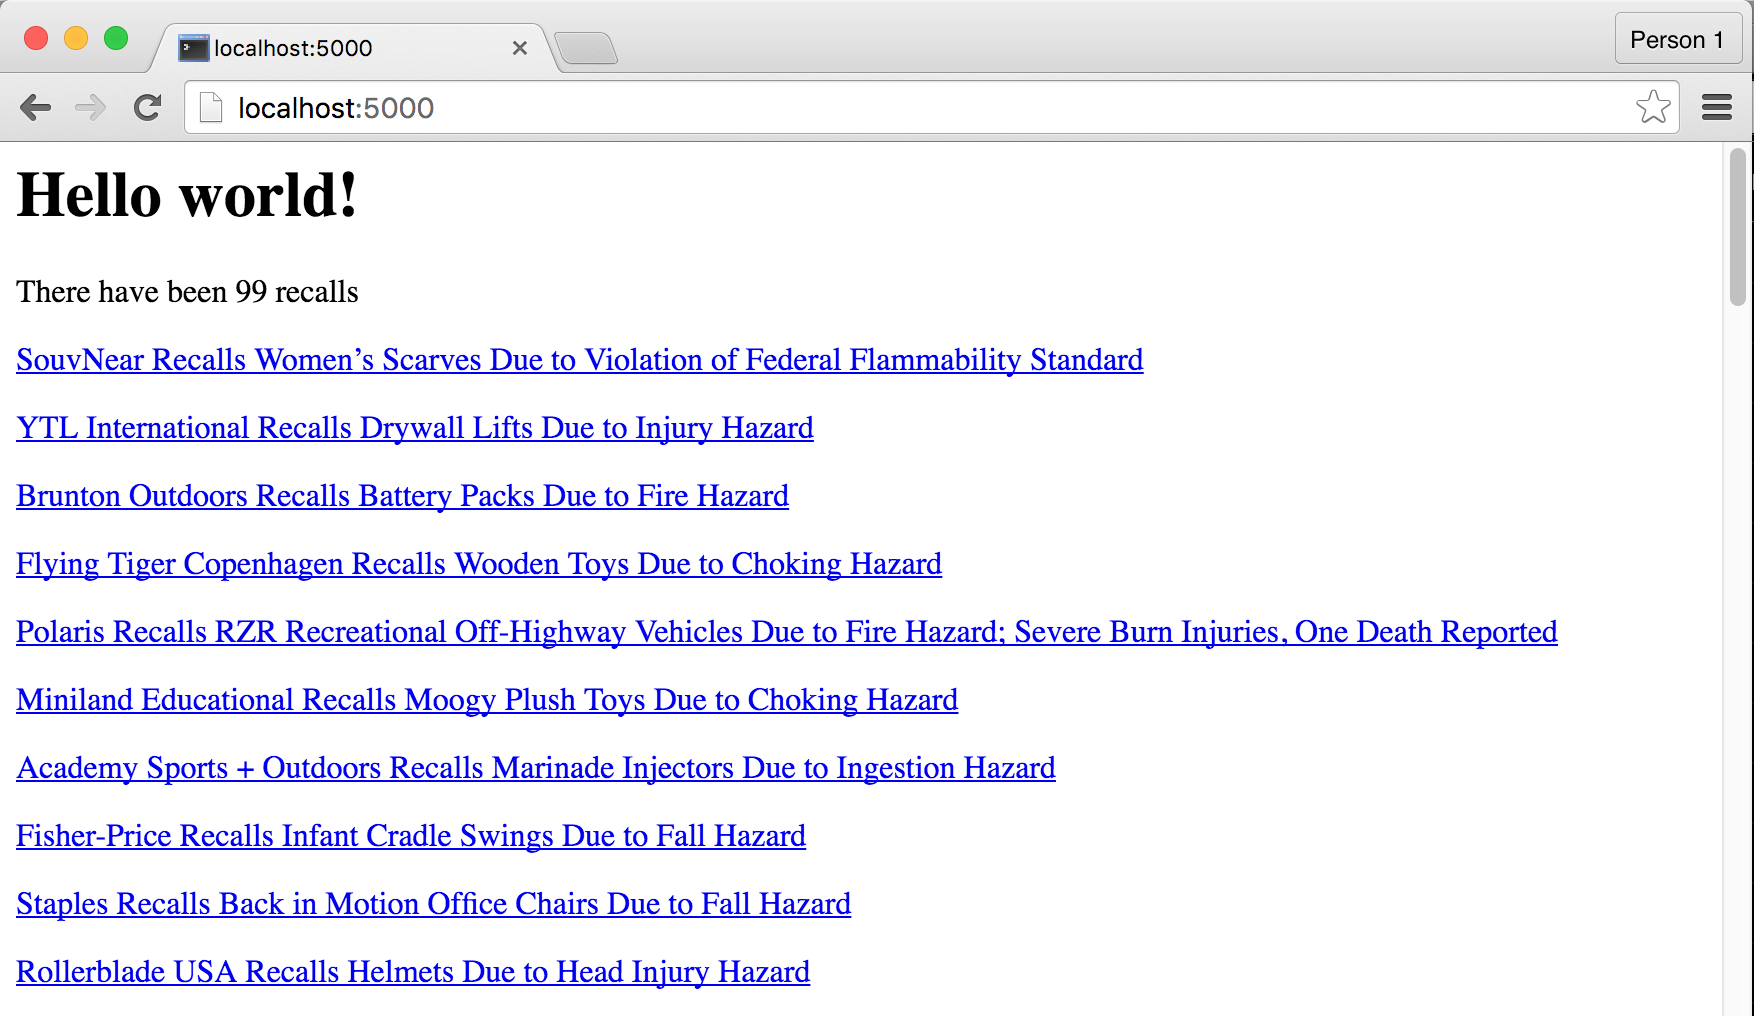
Task: Open the Brunton Outdoors Battery Packs link
Action: pos(403,496)
